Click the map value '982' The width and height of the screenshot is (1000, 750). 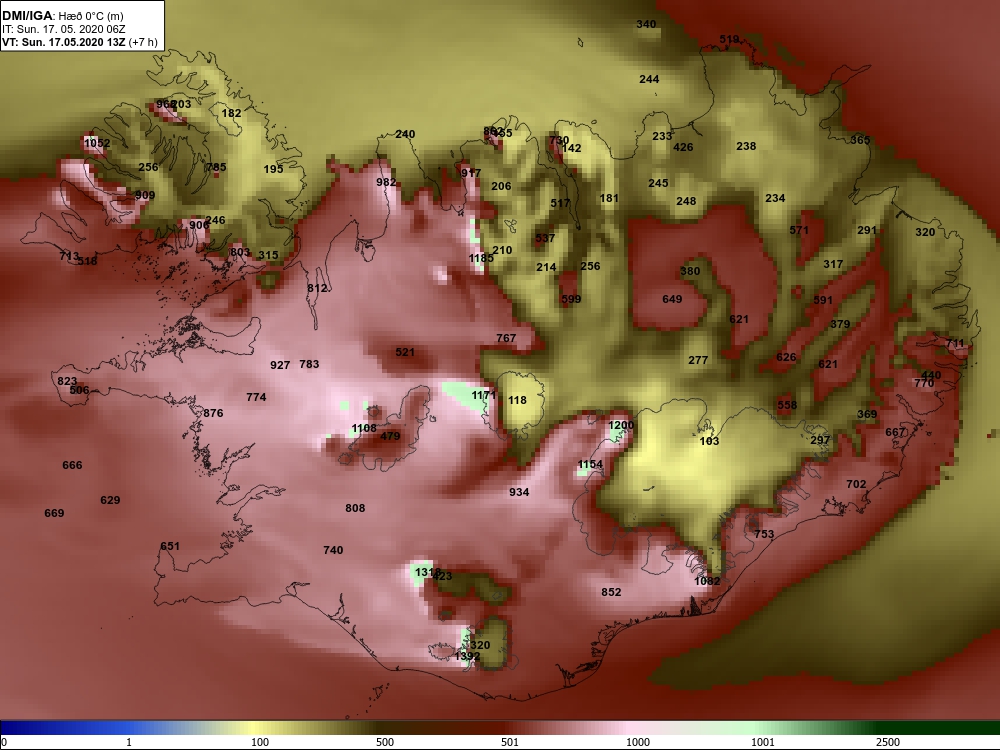(386, 182)
